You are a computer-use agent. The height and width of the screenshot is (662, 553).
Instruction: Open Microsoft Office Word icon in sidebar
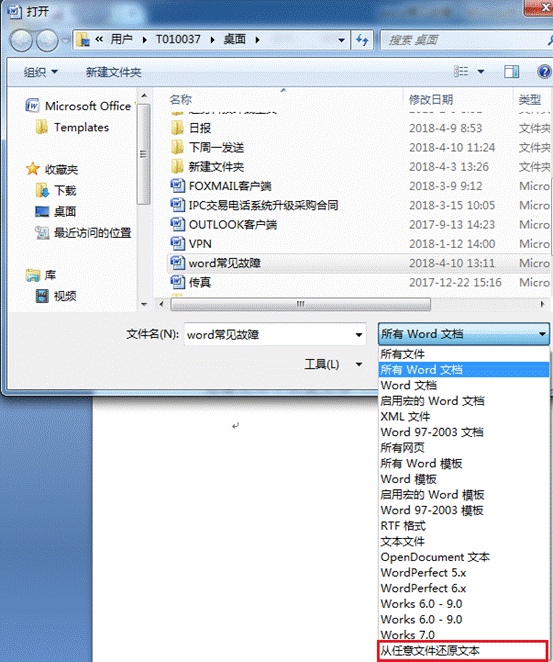[x=33, y=106]
